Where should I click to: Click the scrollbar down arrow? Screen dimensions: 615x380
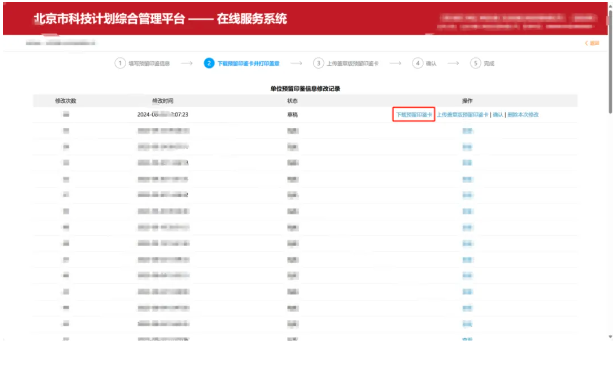coord(610,336)
